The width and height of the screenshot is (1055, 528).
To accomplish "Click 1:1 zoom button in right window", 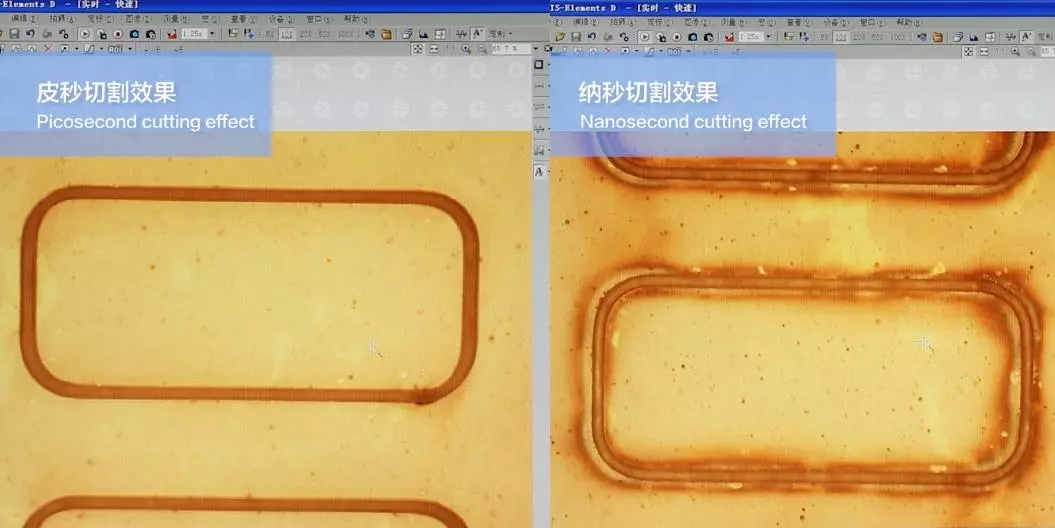I will tap(1001, 51).
